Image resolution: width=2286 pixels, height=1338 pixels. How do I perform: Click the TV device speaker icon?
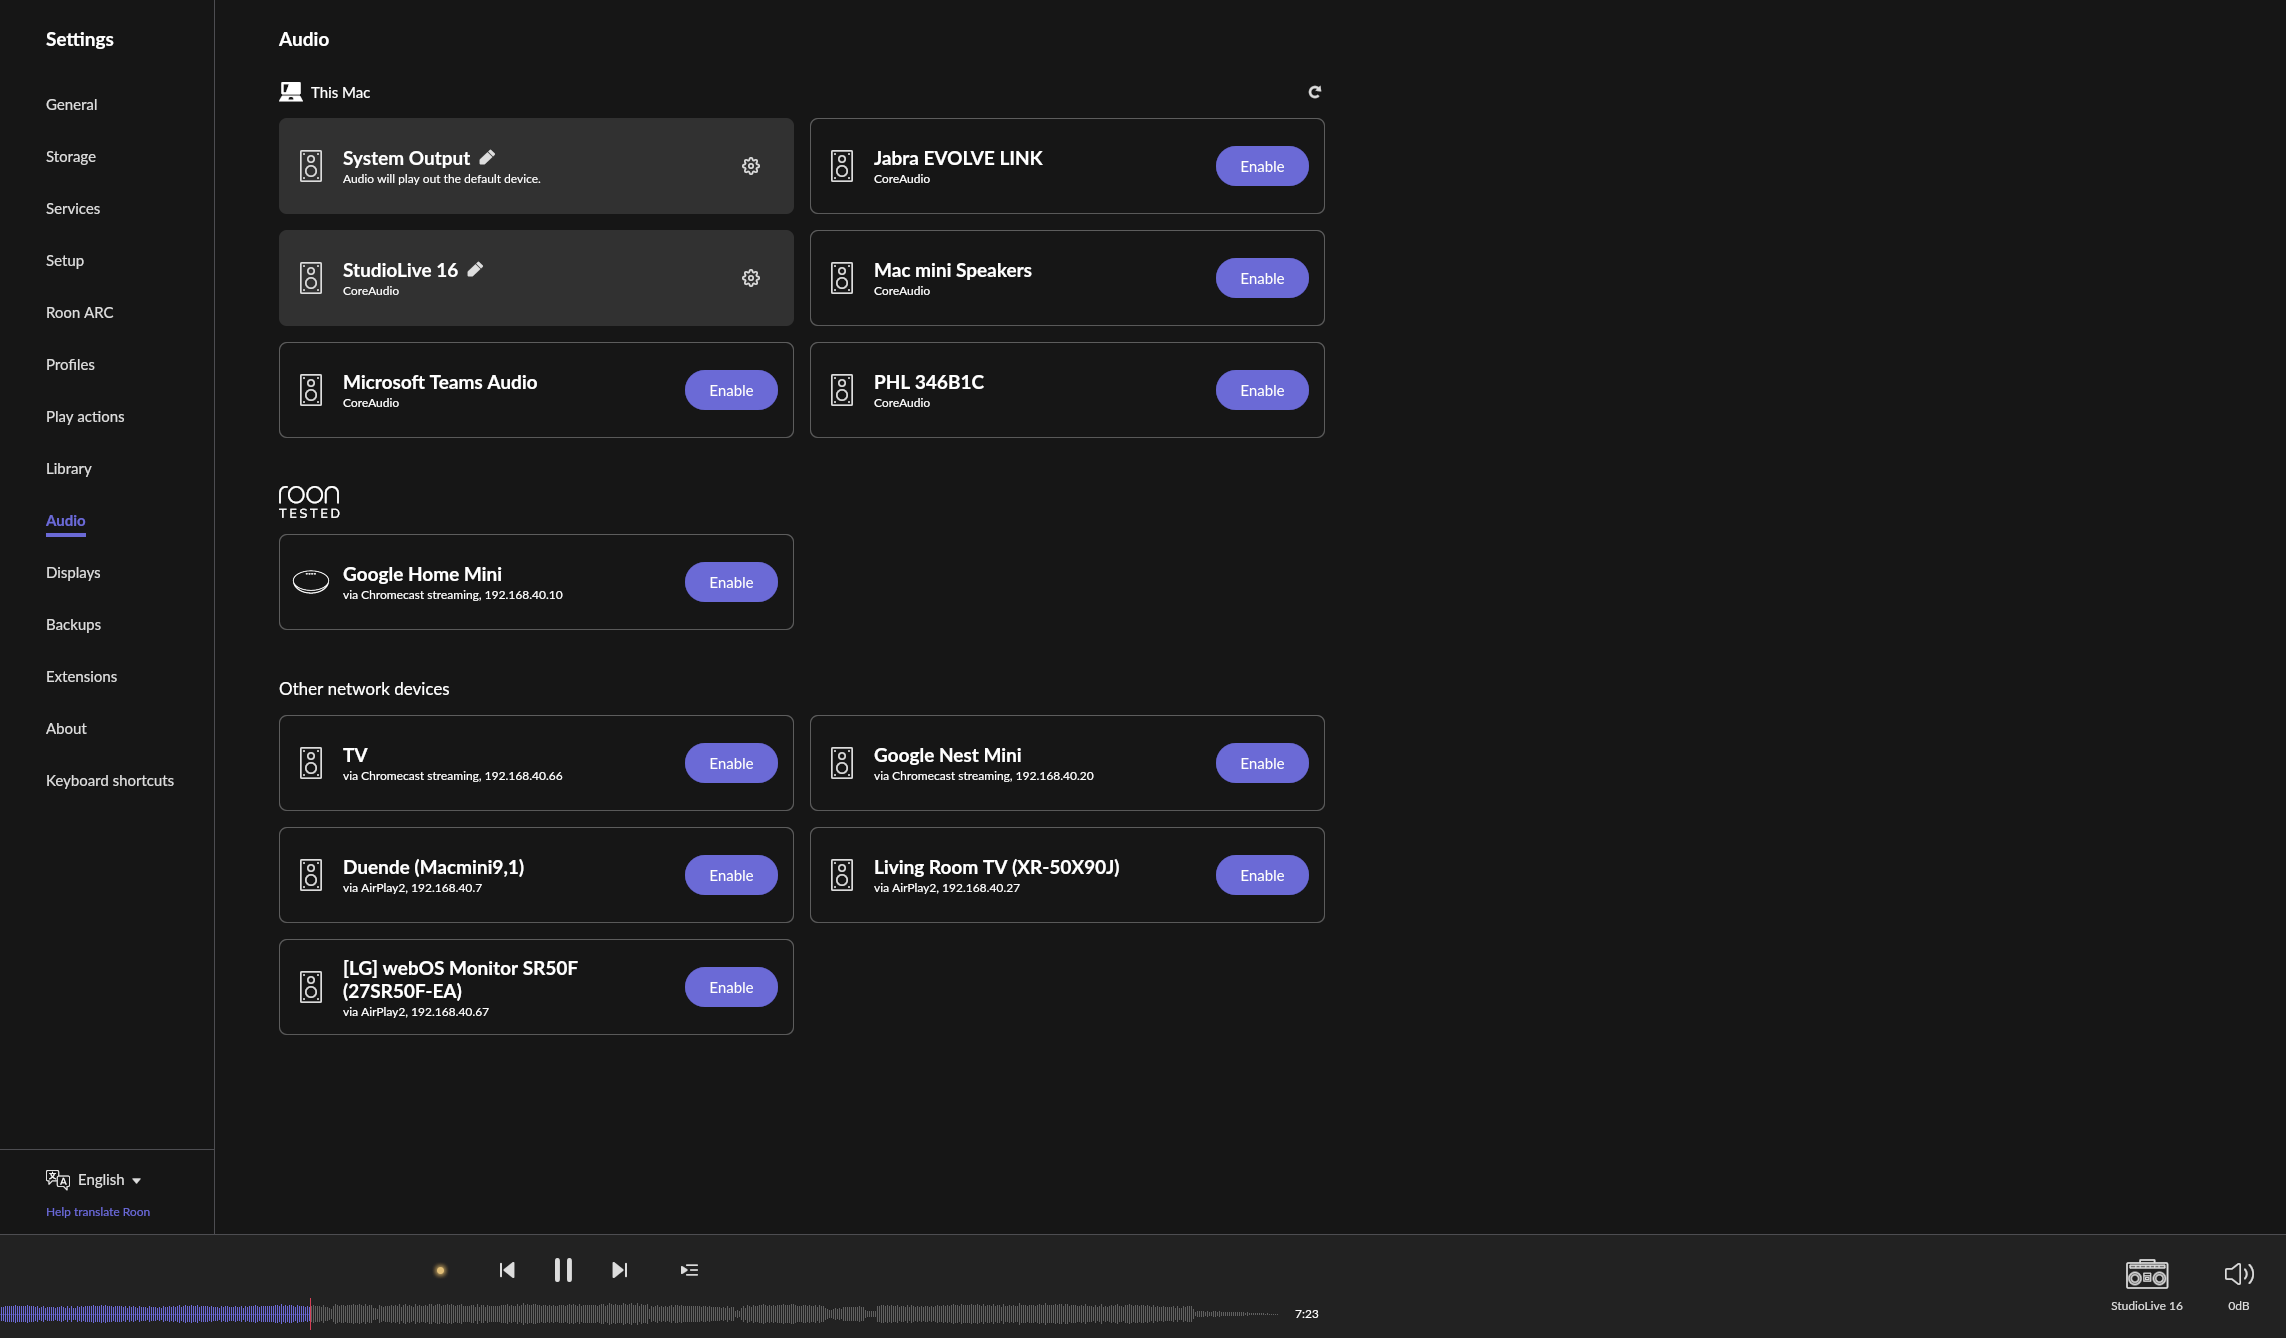coord(311,763)
